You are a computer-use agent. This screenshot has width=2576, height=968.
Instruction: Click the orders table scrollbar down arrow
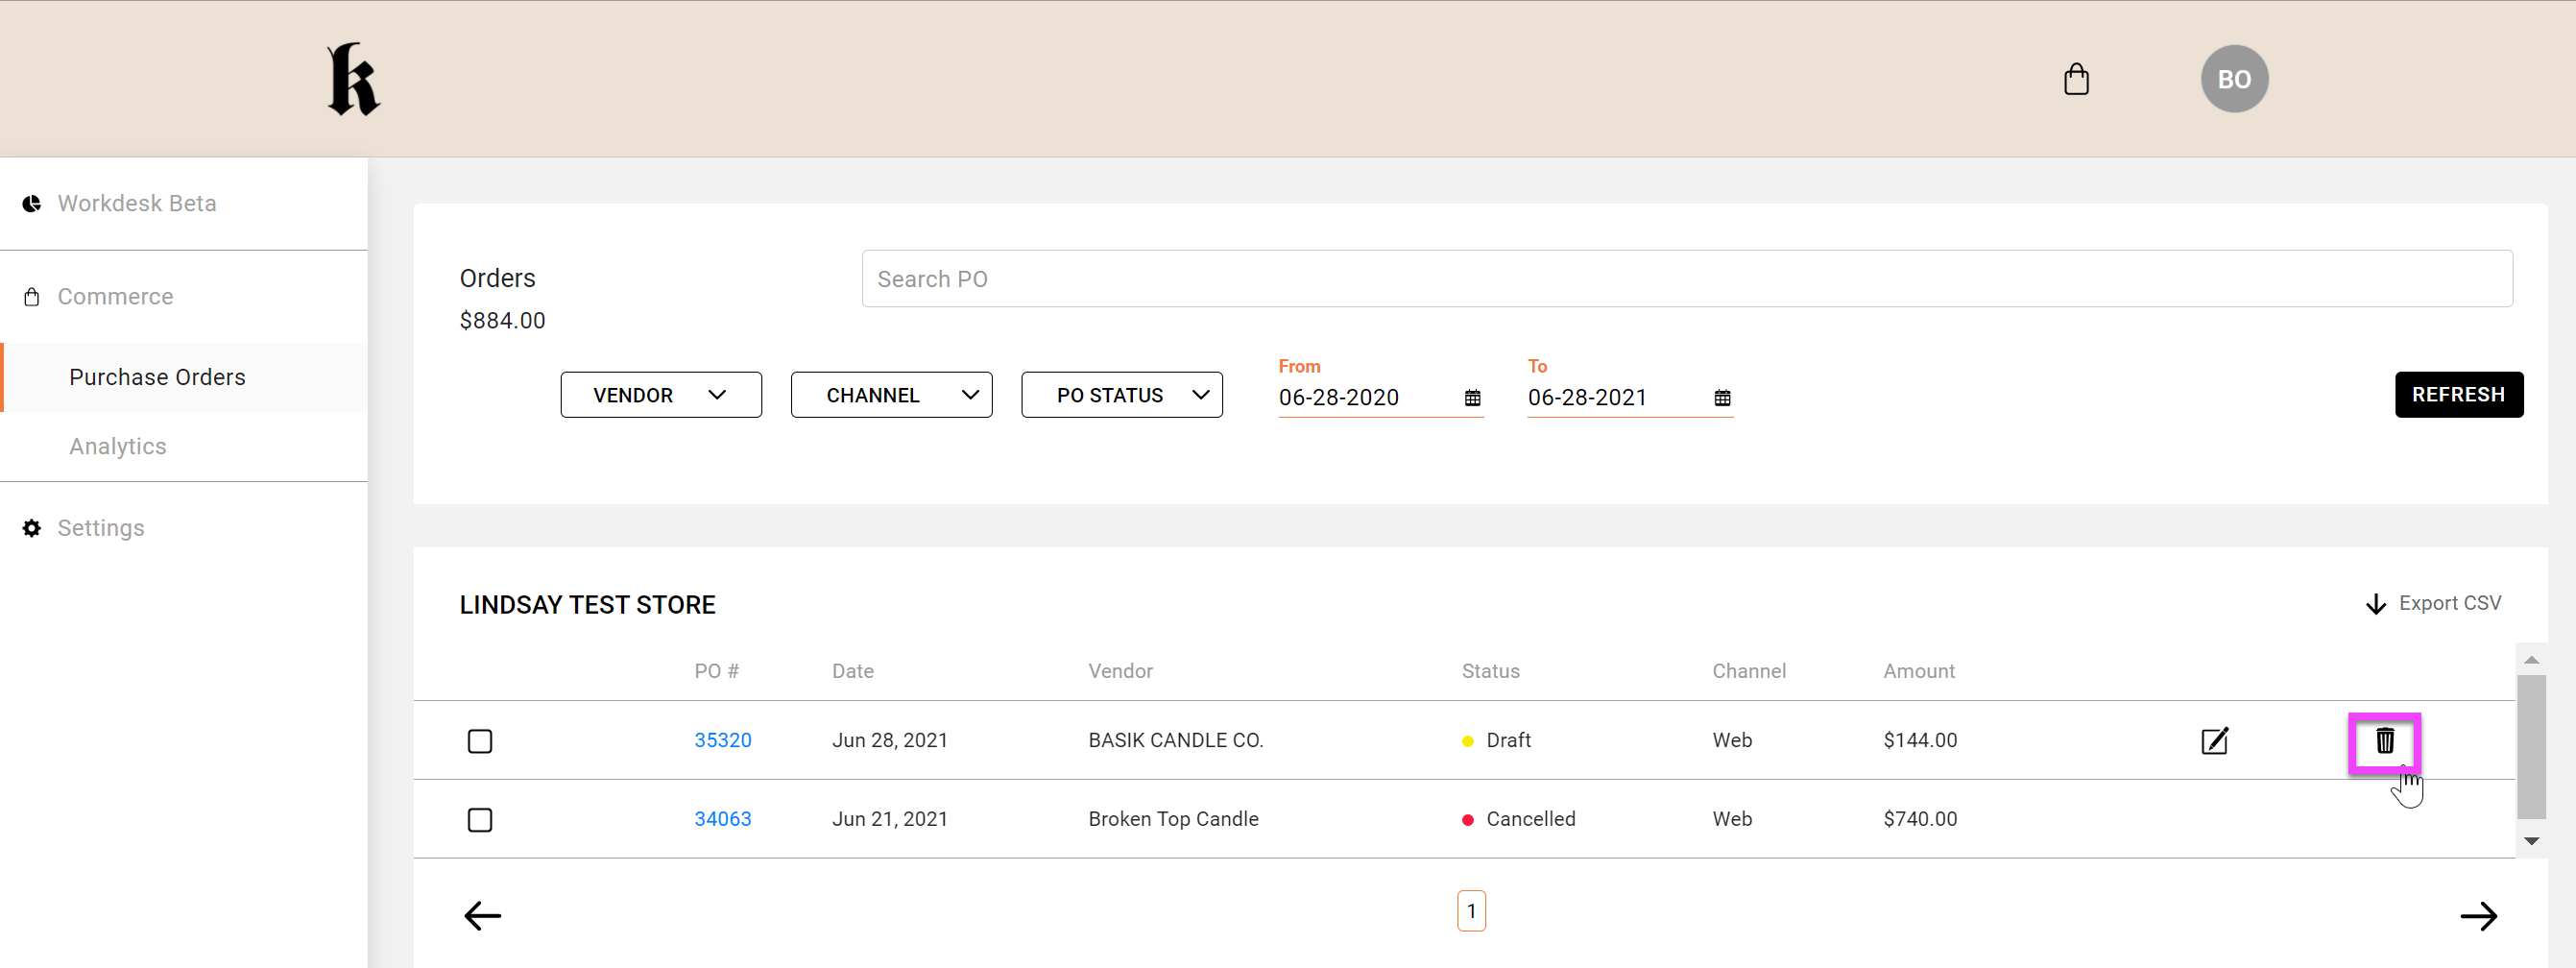(x=2530, y=841)
